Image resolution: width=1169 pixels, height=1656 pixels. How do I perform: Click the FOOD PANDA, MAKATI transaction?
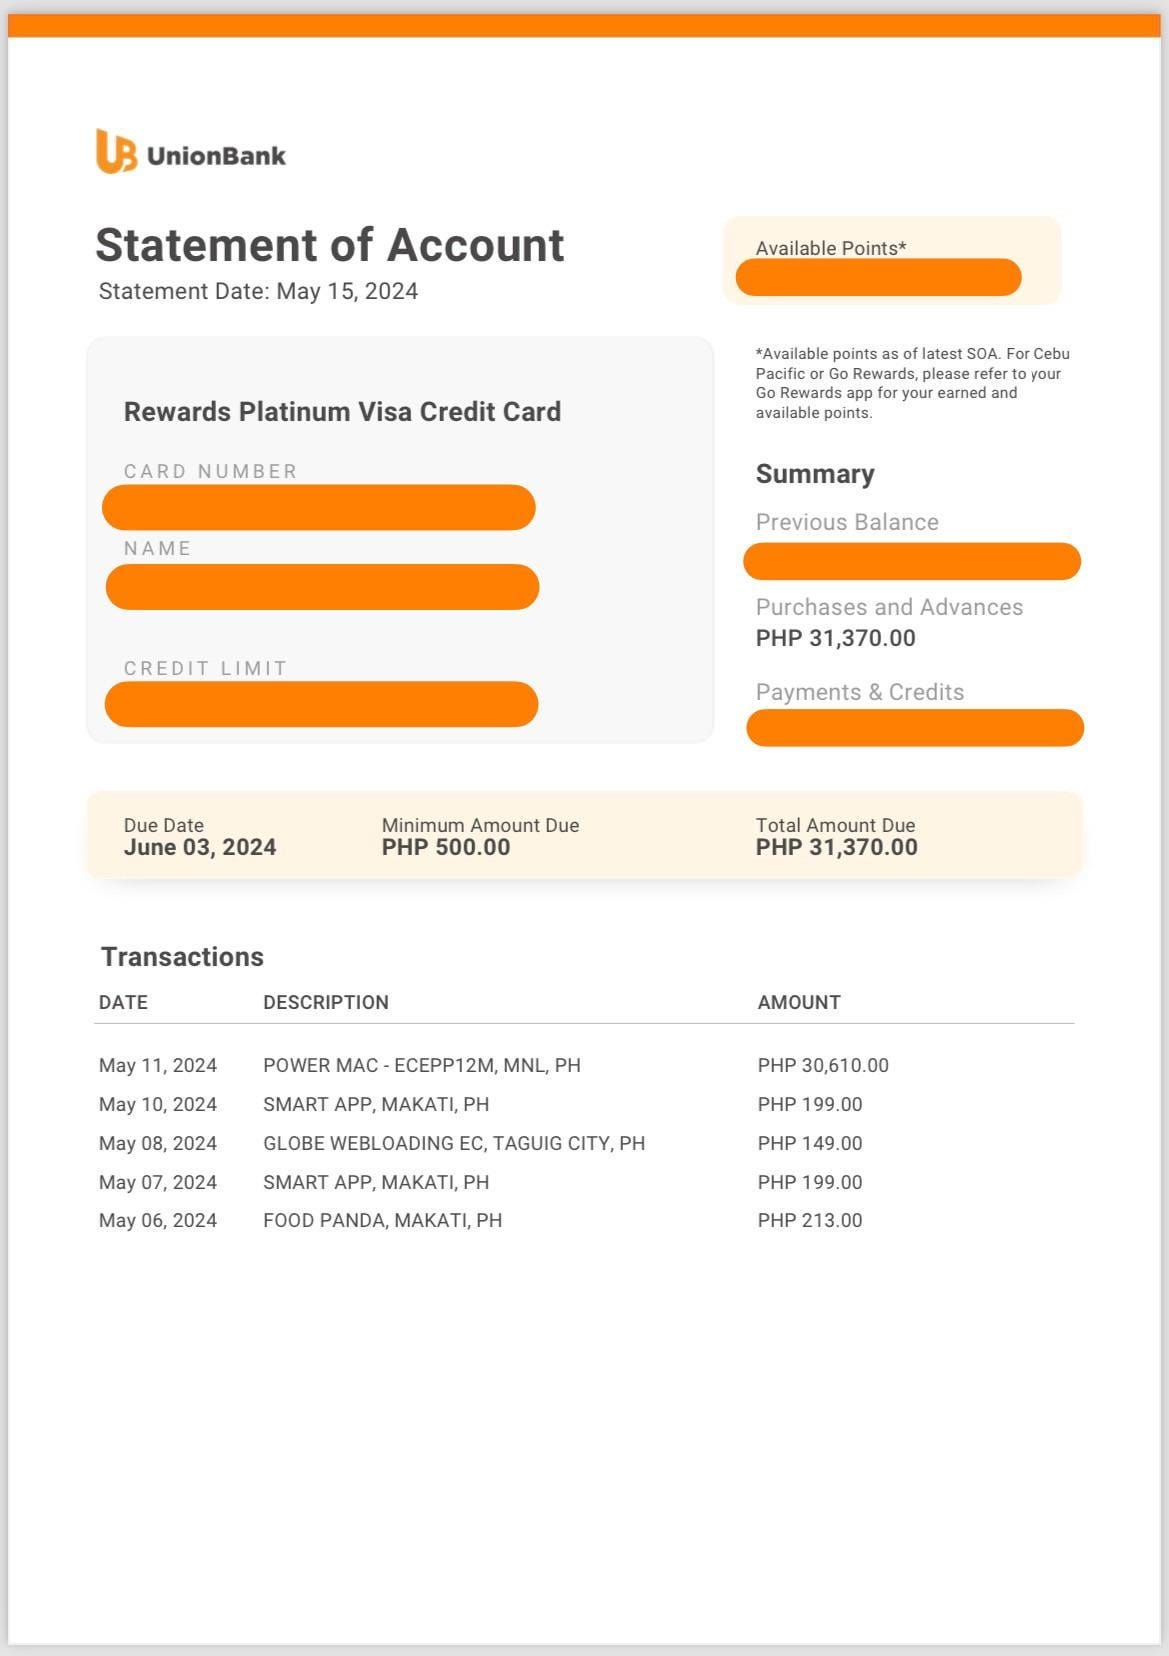click(382, 1220)
